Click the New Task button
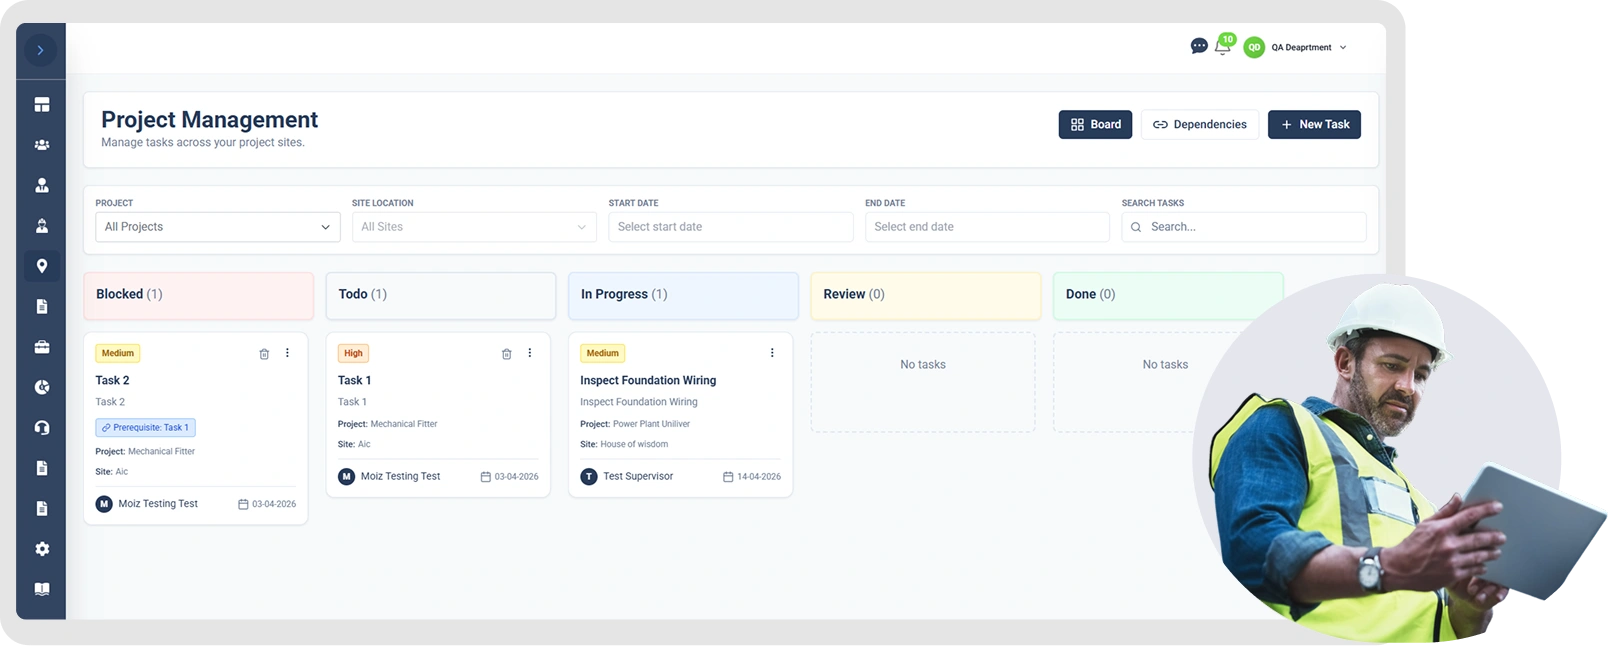This screenshot has width=1622, height=646. [1314, 124]
